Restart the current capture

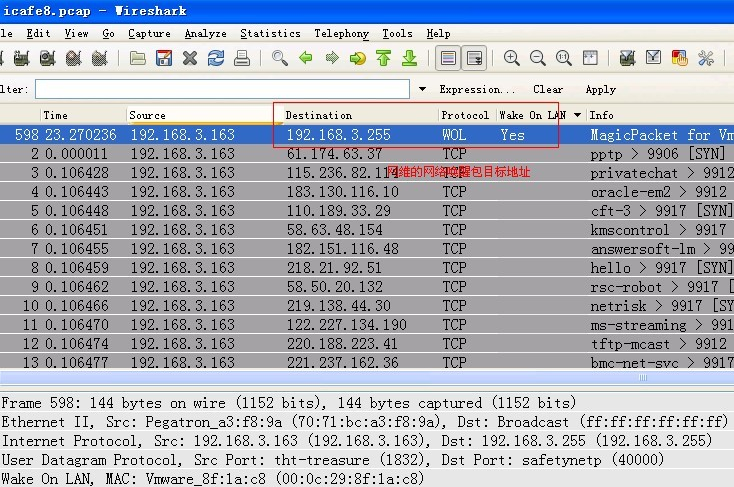click(x=99, y=59)
